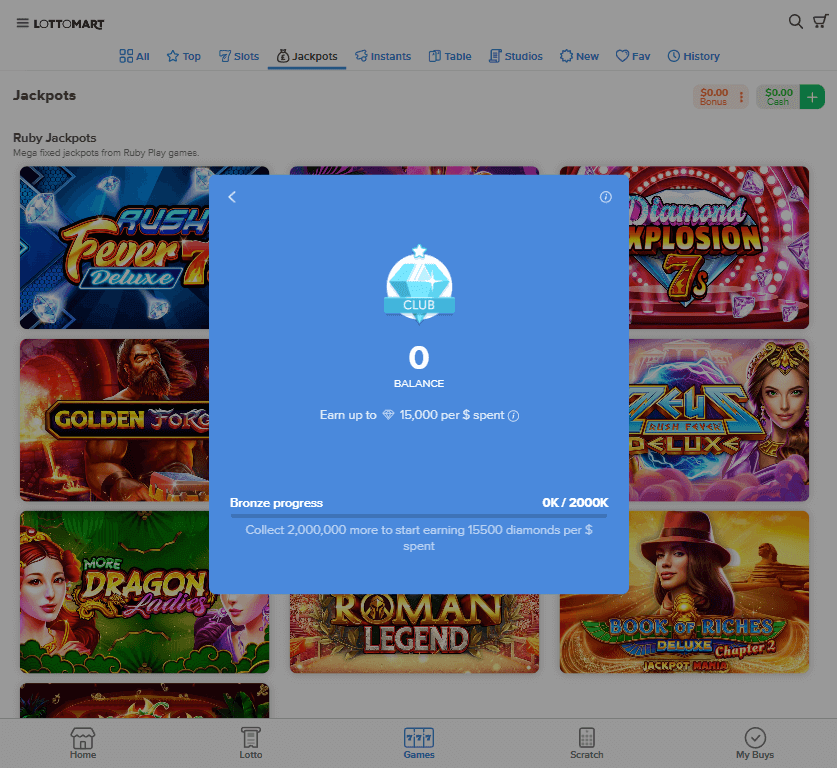This screenshot has height=768, width=837.
Task: Open Diamond Explosion 7s game
Action: coord(719,248)
